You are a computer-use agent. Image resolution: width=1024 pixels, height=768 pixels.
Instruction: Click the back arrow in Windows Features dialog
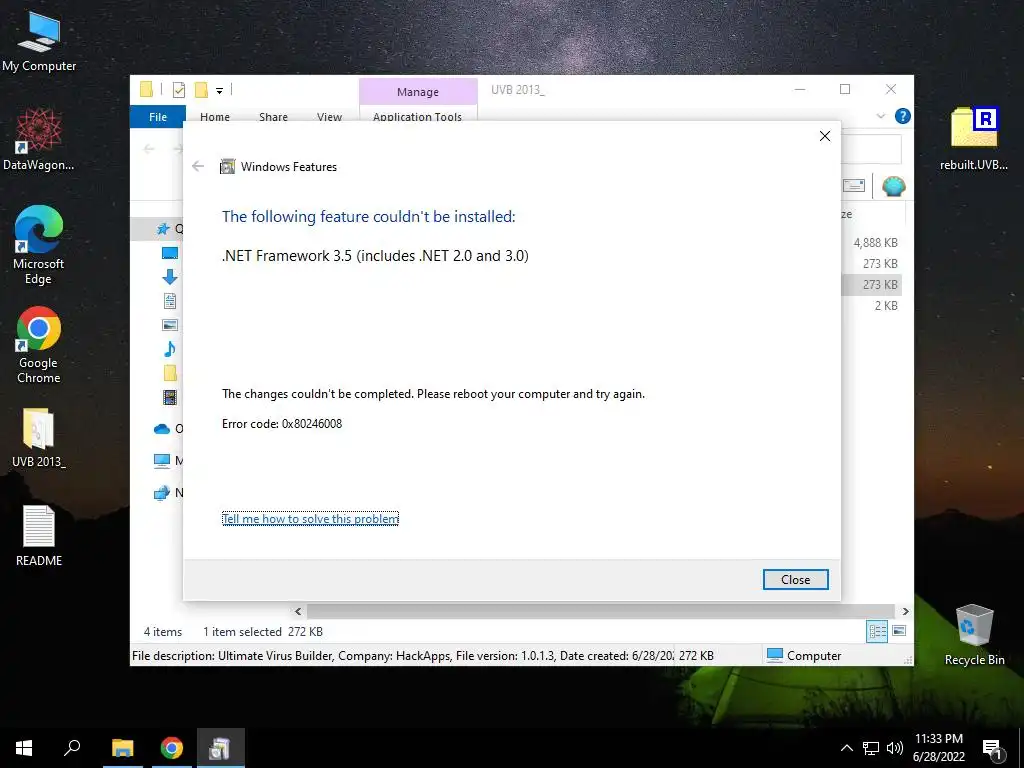[x=198, y=167]
